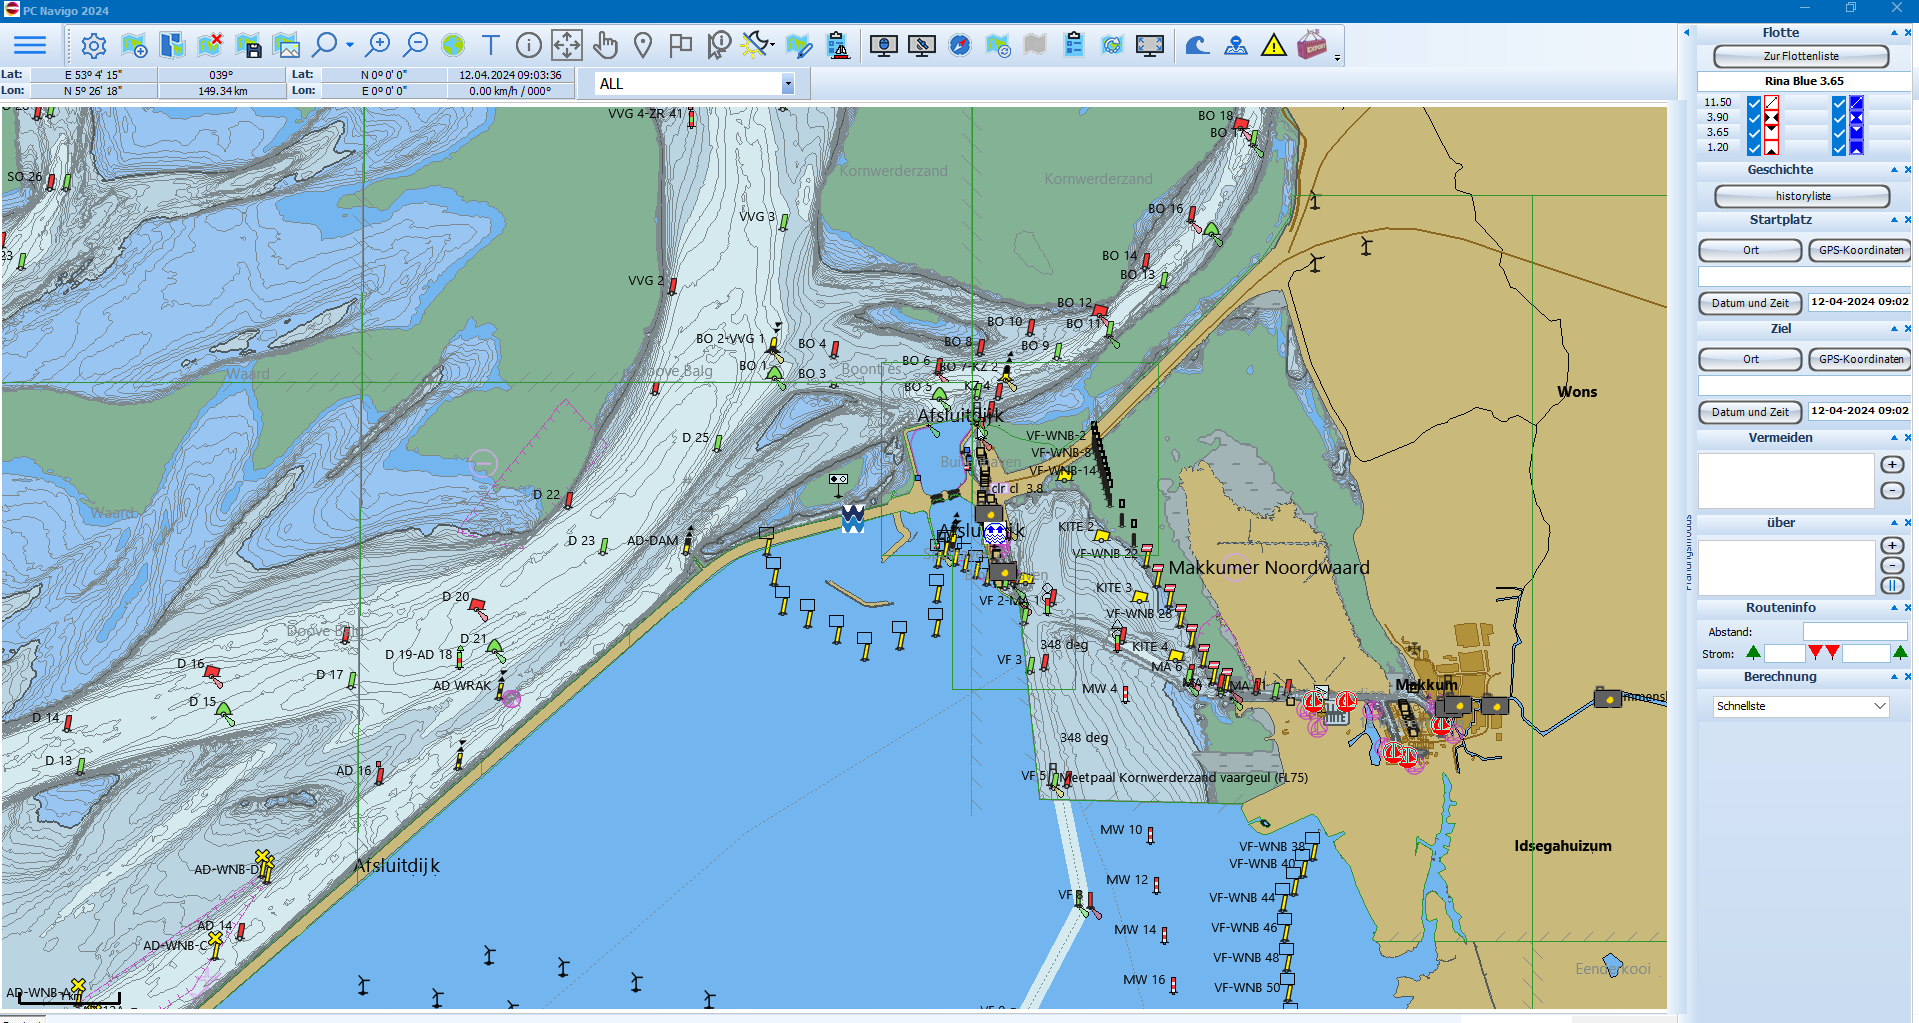Click the globe overview icon
The height and width of the screenshot is (1023, 1919).
pyautogui.click(x=453, y=46)
